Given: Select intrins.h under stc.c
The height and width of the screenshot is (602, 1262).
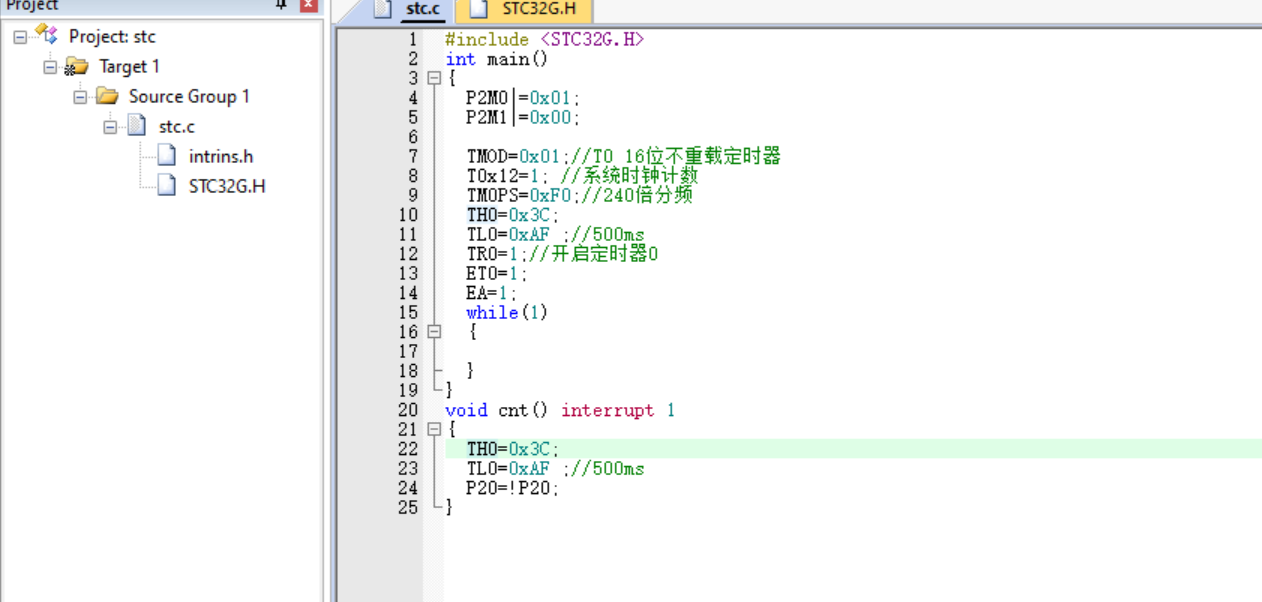Looking at the screenshot, I should [x=220, y=156].
